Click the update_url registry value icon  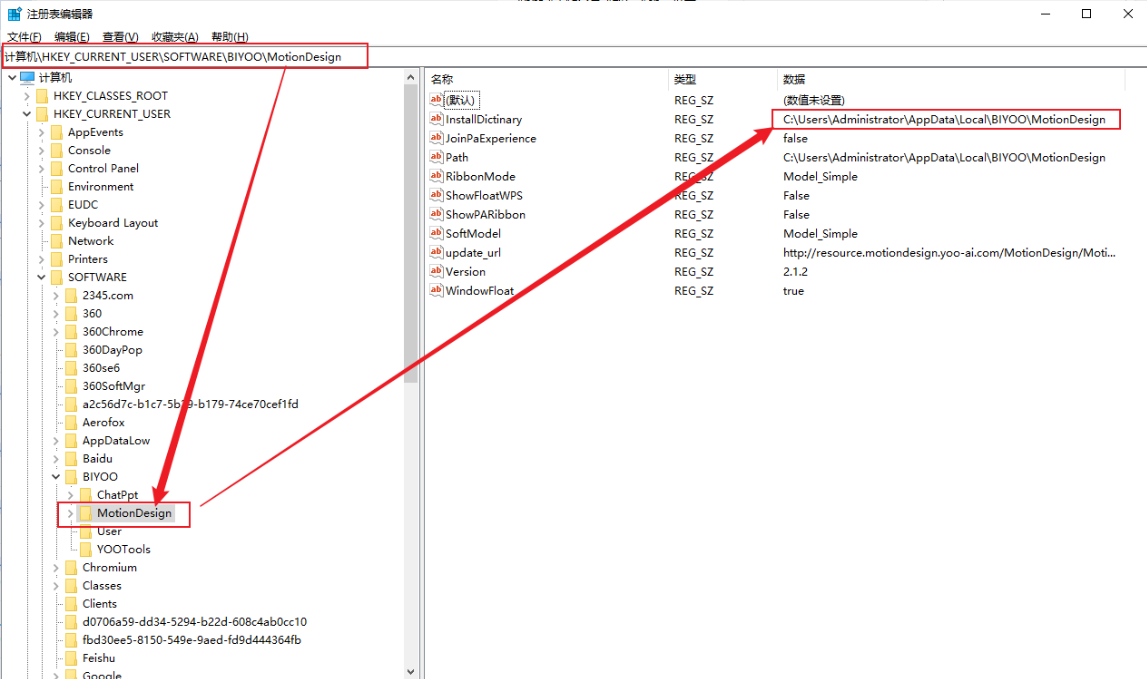pyautogui.click(x=436, y=252)
